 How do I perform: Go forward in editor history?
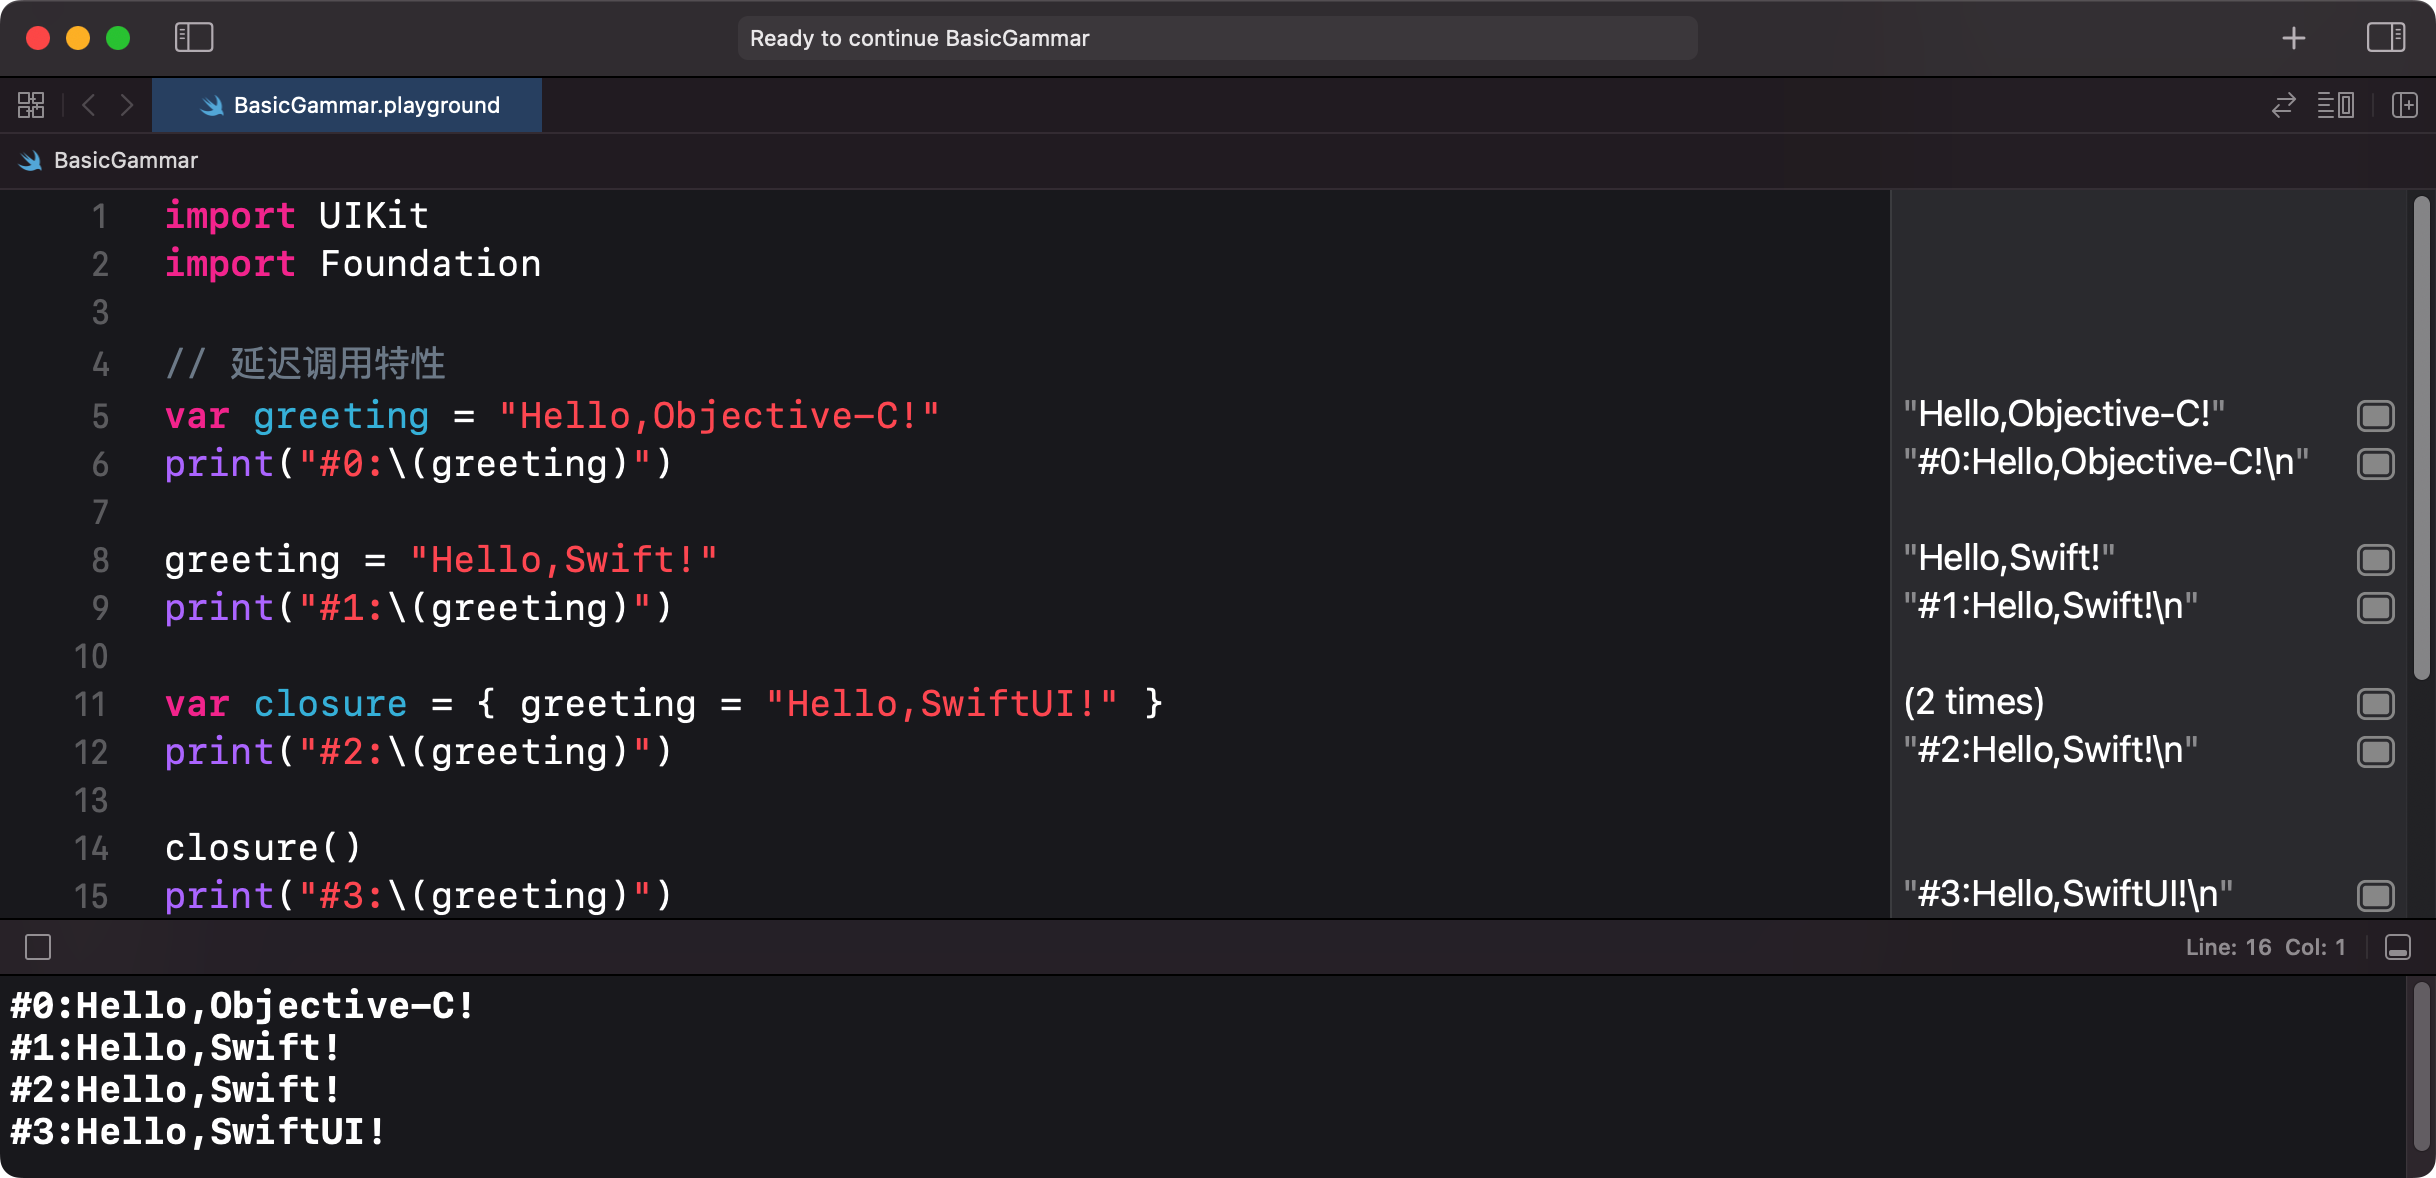pos(127,105)
